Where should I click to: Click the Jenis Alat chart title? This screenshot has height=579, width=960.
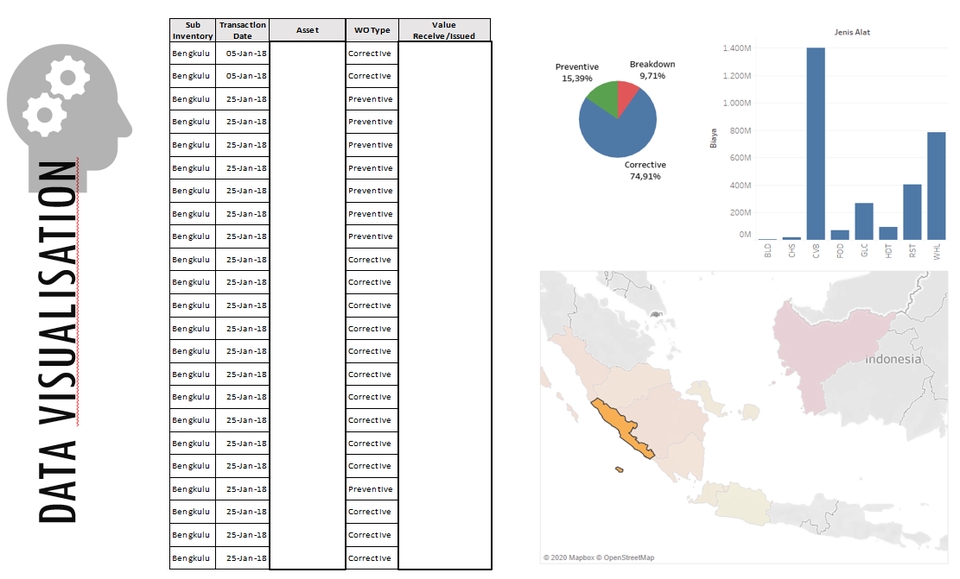[852, 32]
